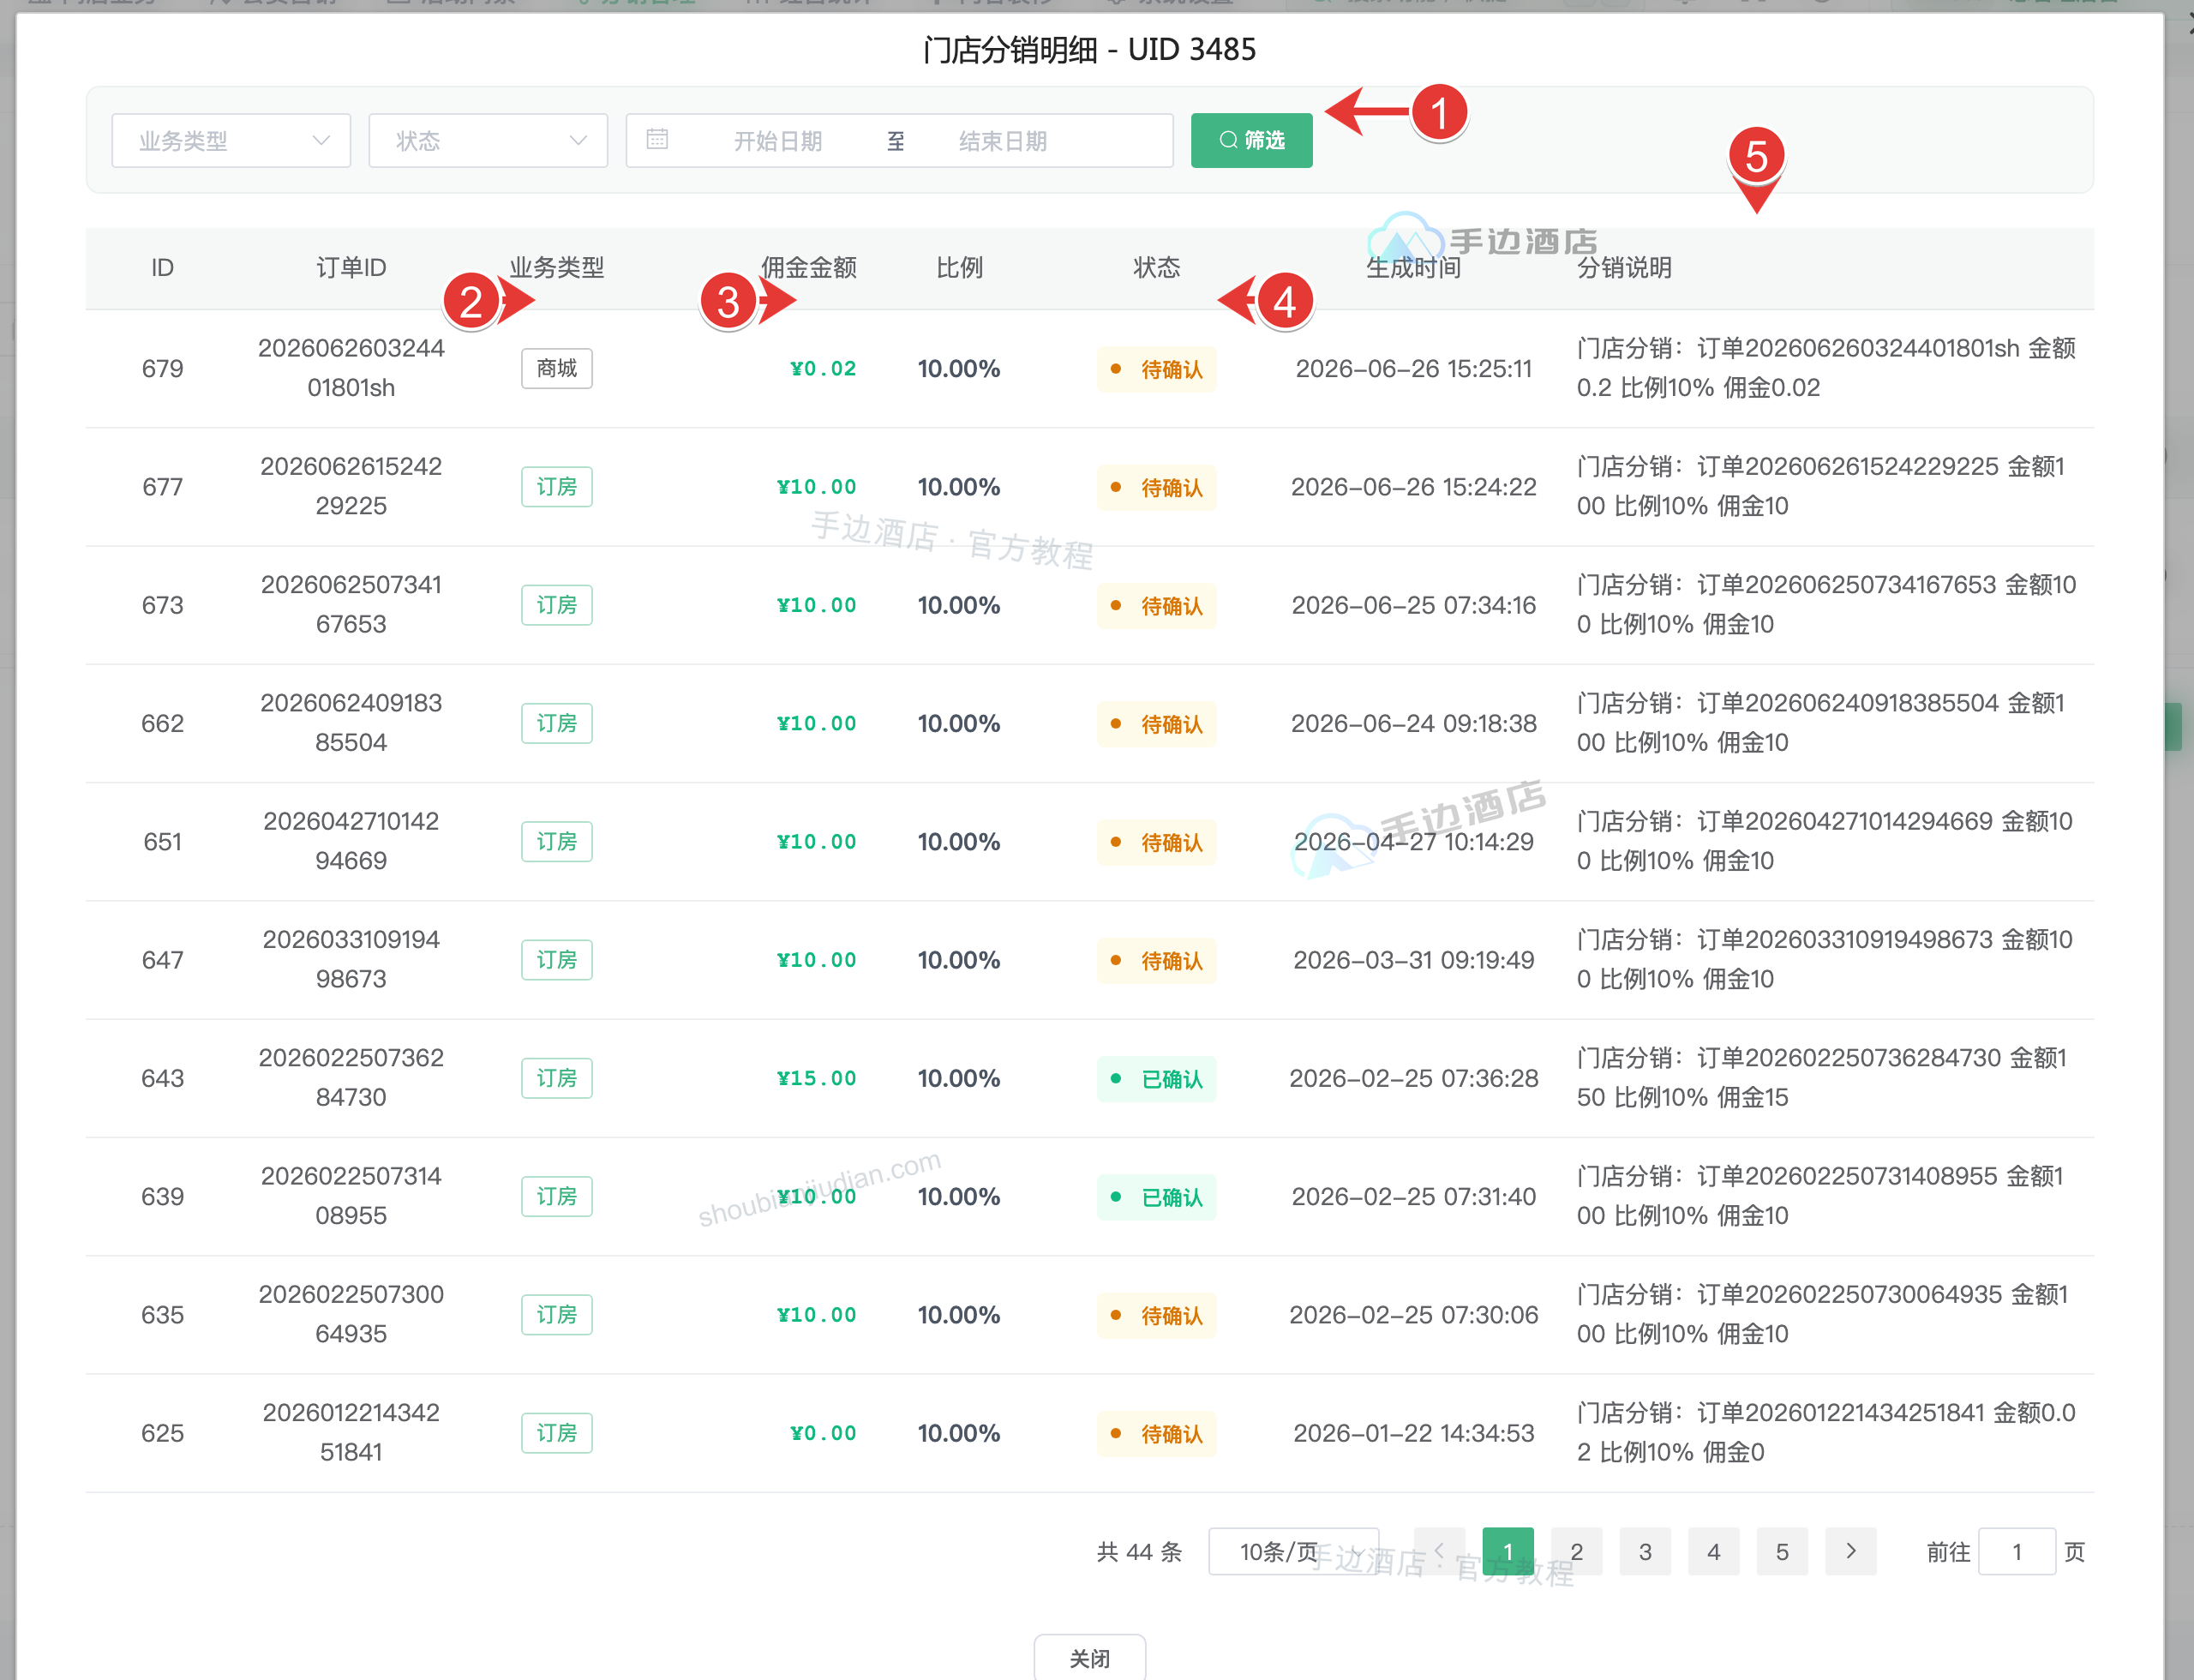
Task: Click the ID cell 651
Action: point(162,841)
